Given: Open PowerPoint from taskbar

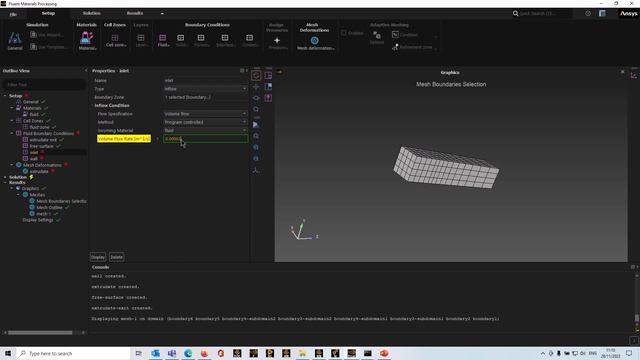Looking at the screenshot, I should coord(384,353).
